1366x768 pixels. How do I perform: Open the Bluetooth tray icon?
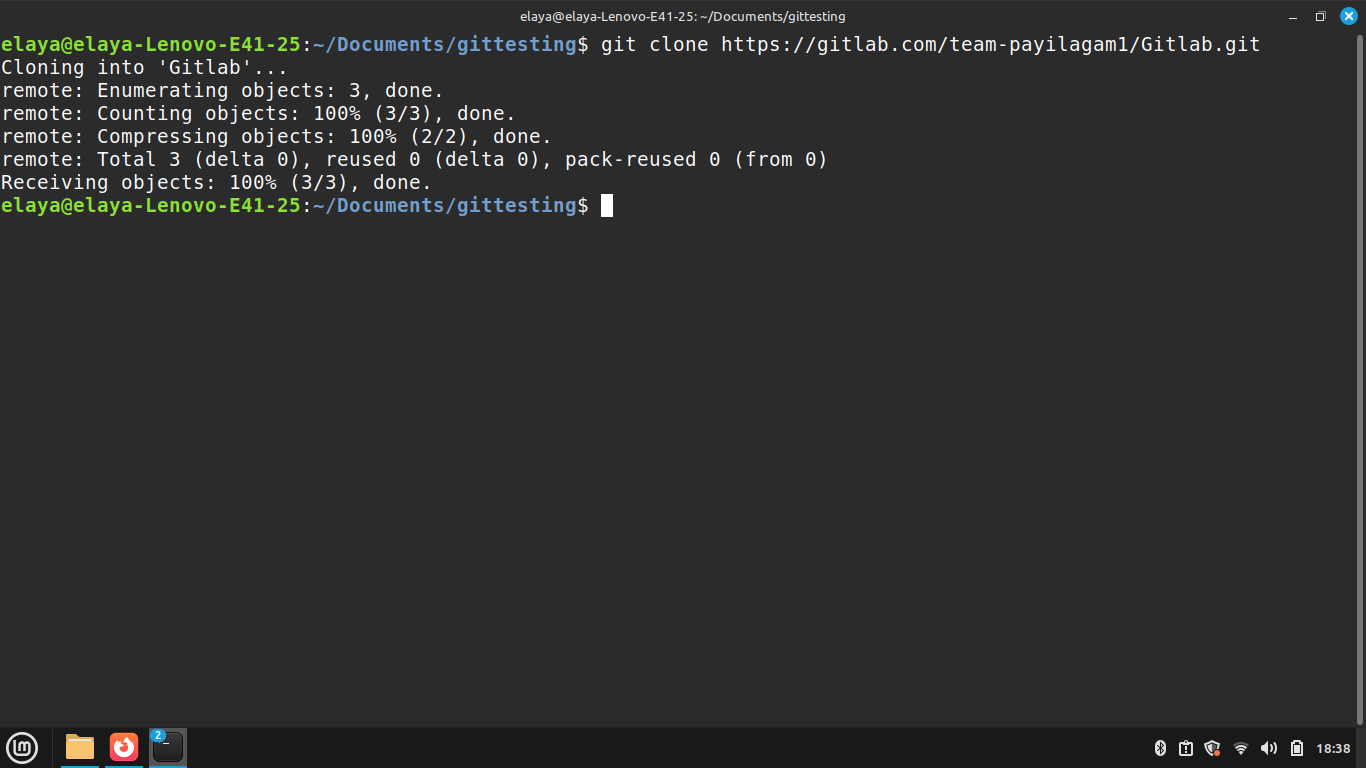coord(1161,748)
